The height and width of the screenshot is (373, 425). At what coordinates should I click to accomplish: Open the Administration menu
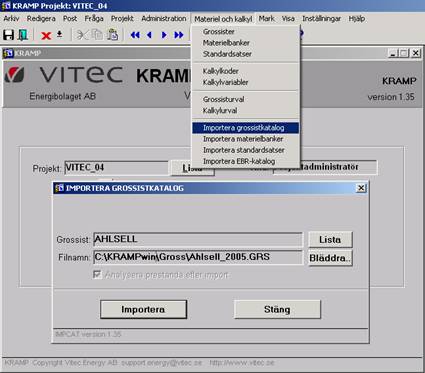point(164,19)
